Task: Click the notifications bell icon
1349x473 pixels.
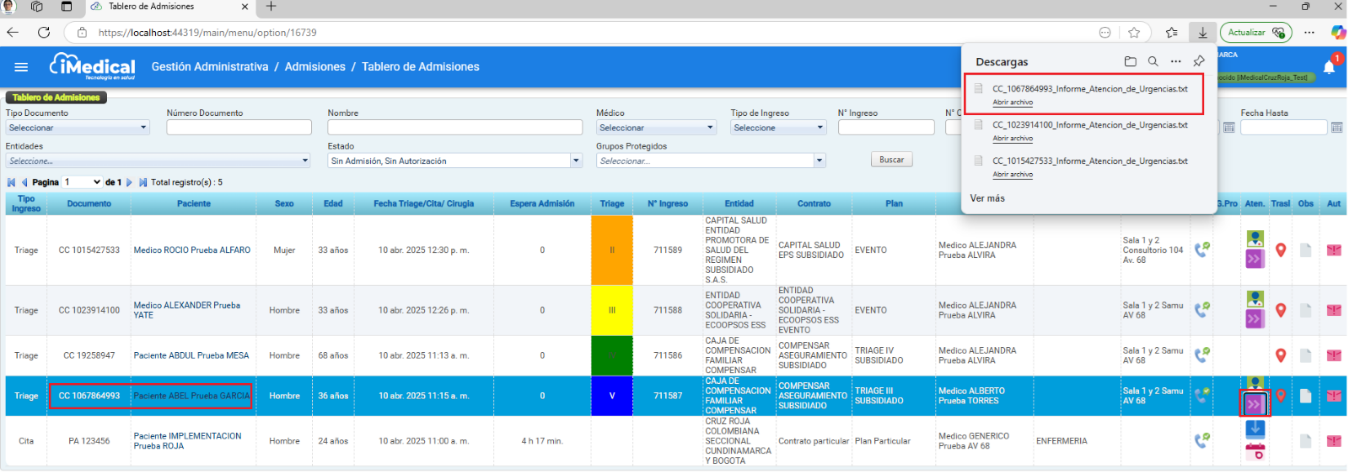Action: (1329, 67)
